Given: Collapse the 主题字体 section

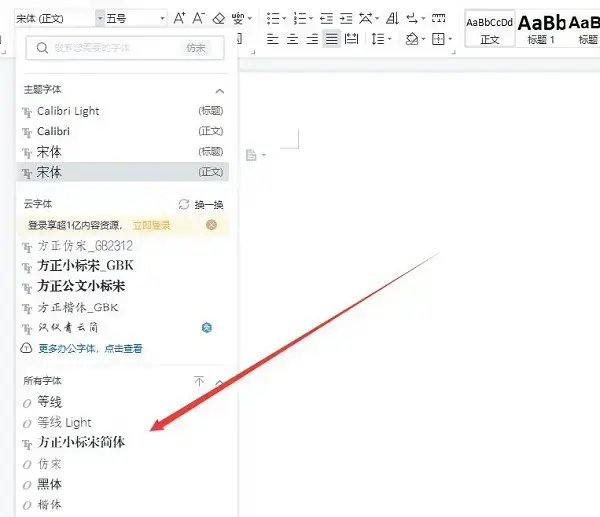Looking at the screenshot, I should click(220, 91).
